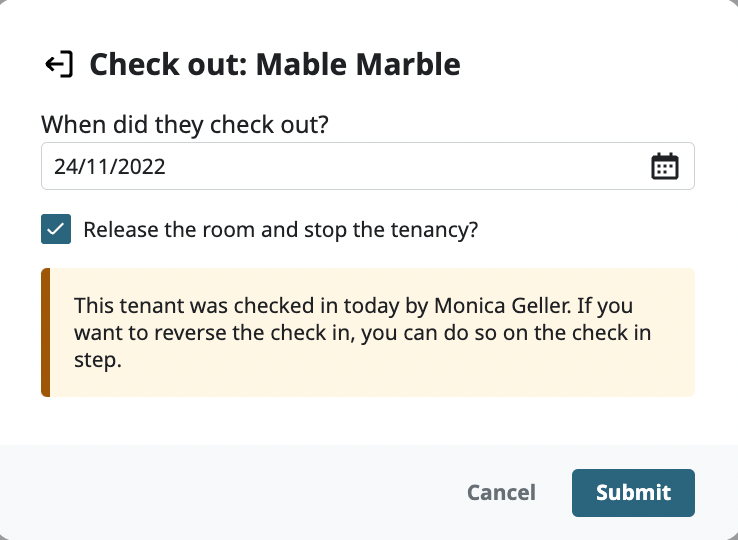The image size is (738, 540).
Task: Open the calendar date picker icon
Action: click(x=665, y=166)
